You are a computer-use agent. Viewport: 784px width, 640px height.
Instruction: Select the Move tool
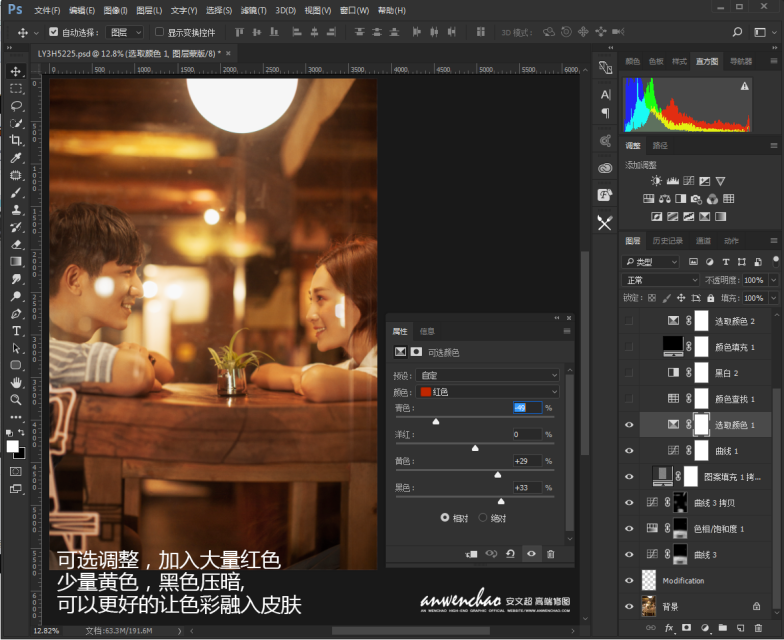pos(16,71)
